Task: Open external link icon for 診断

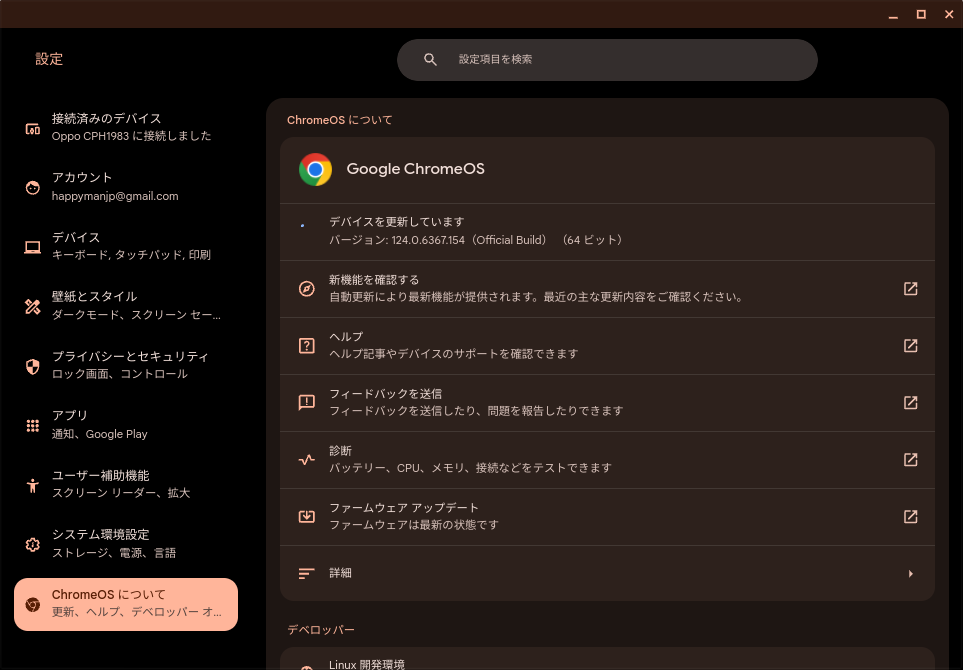Action: pos(910,459)
